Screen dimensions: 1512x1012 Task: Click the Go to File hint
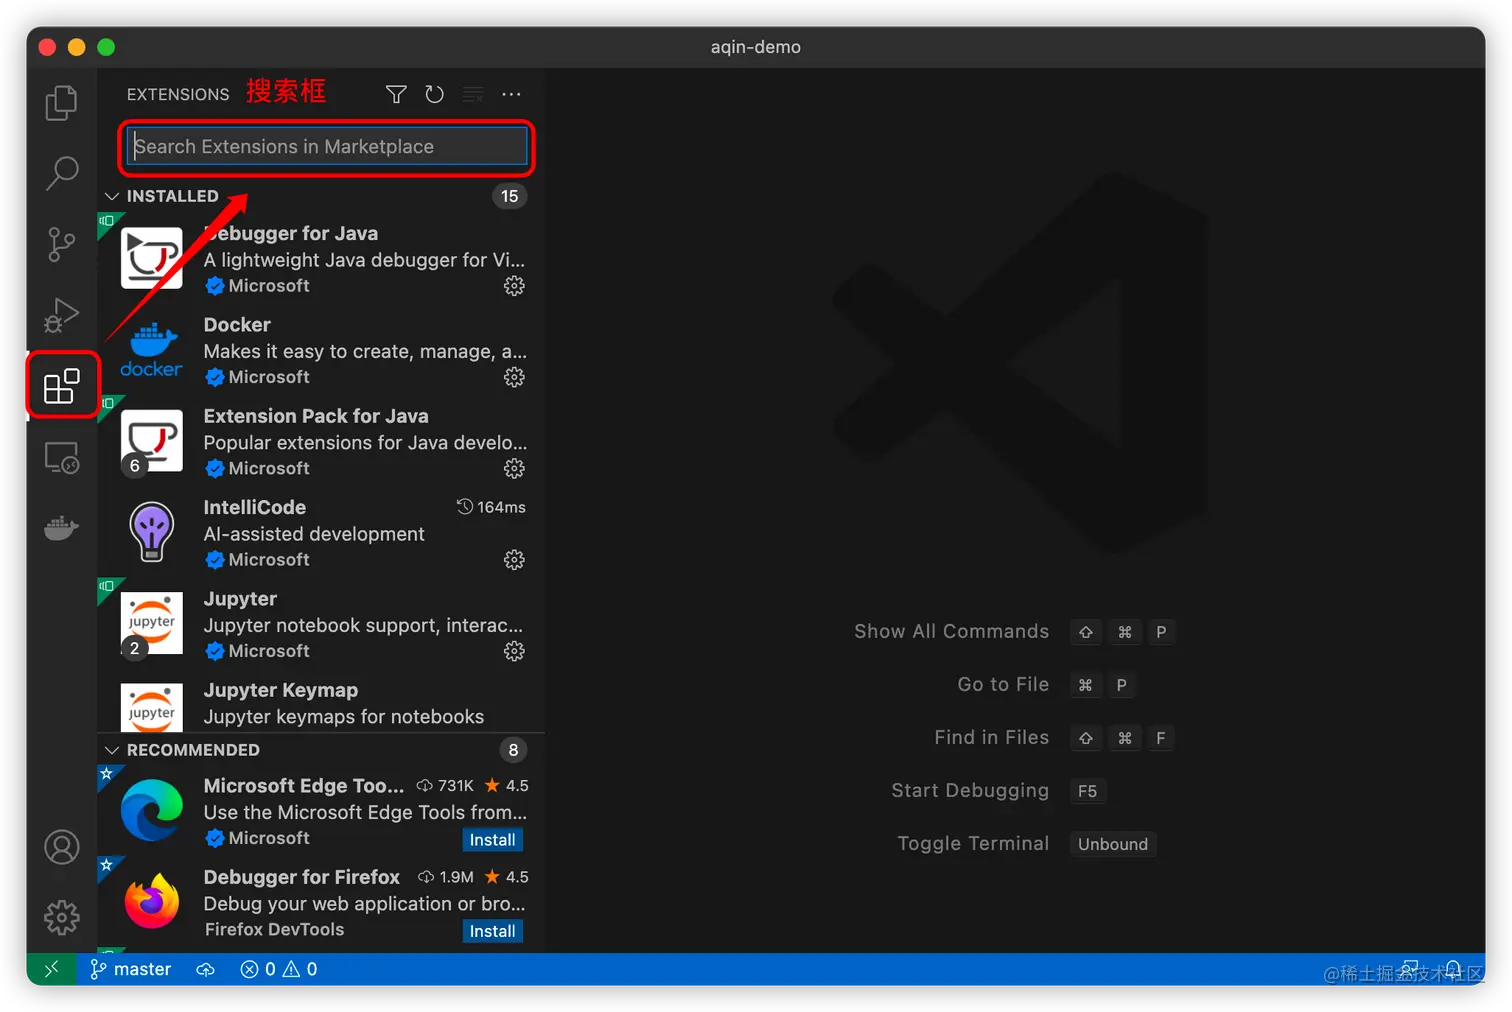pos(1003,684)
